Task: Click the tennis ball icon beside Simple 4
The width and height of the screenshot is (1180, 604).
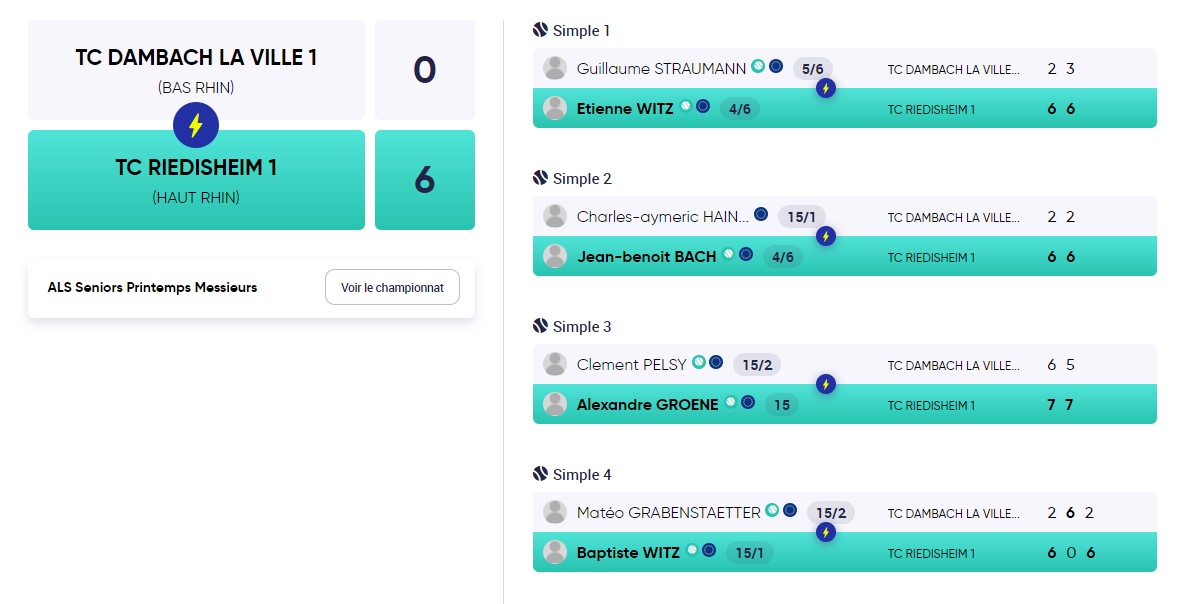Action: coord(540,474)
